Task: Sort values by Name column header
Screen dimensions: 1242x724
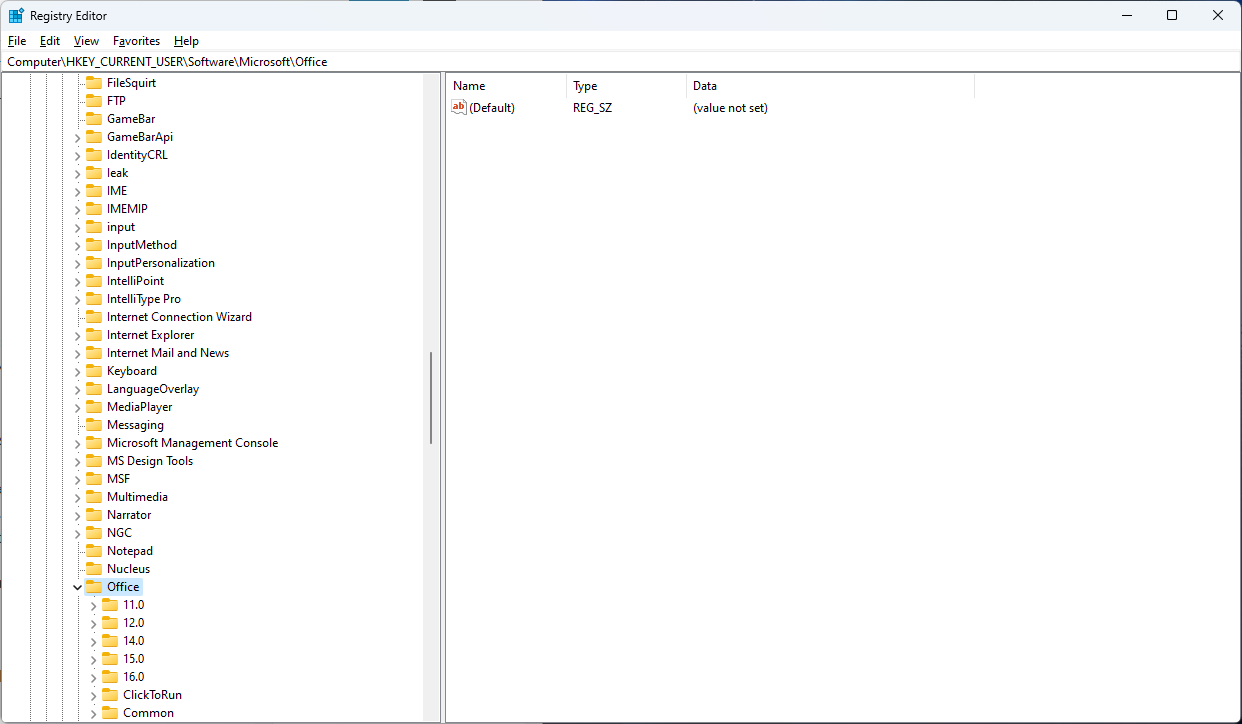Action: click(x=506, y=86)
